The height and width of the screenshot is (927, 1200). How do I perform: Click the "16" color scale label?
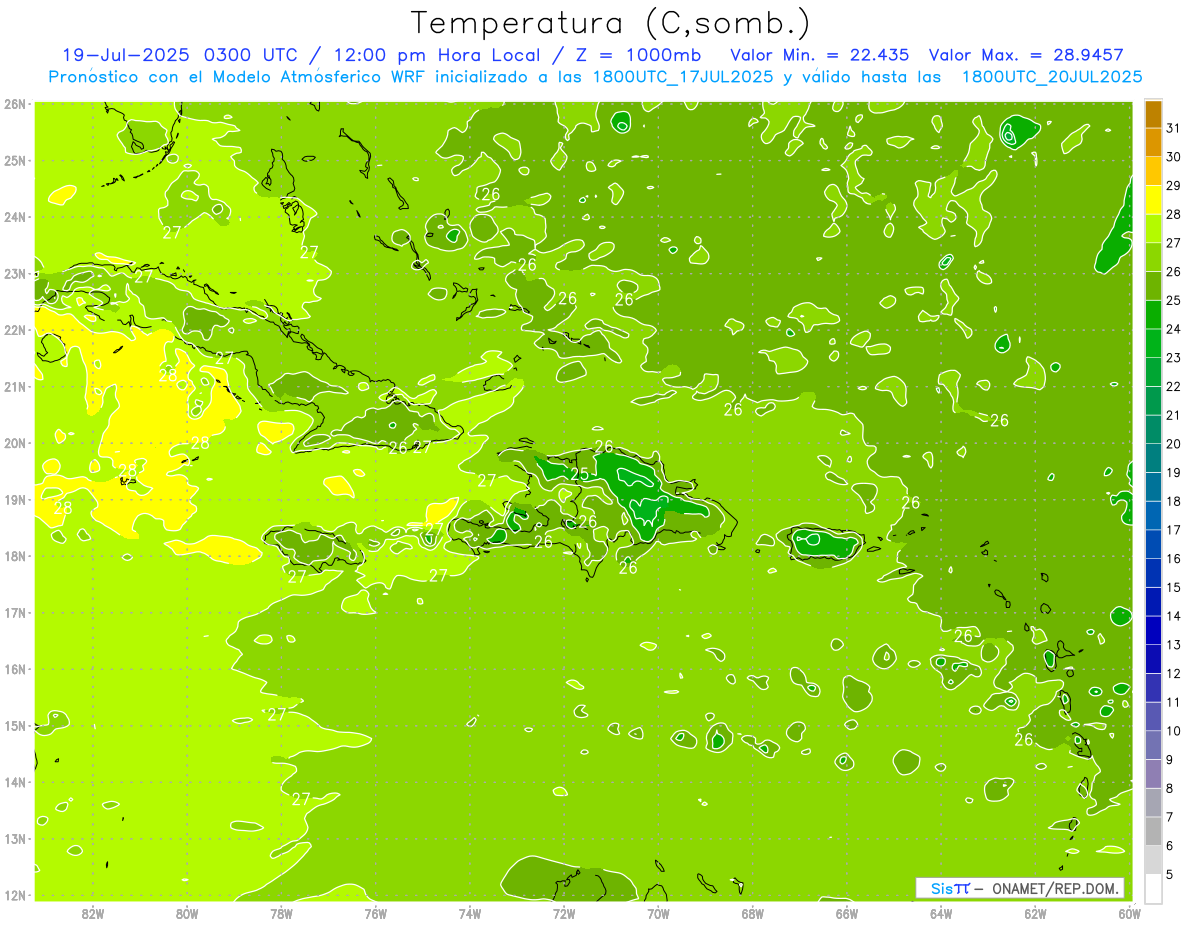(1173, 559)
